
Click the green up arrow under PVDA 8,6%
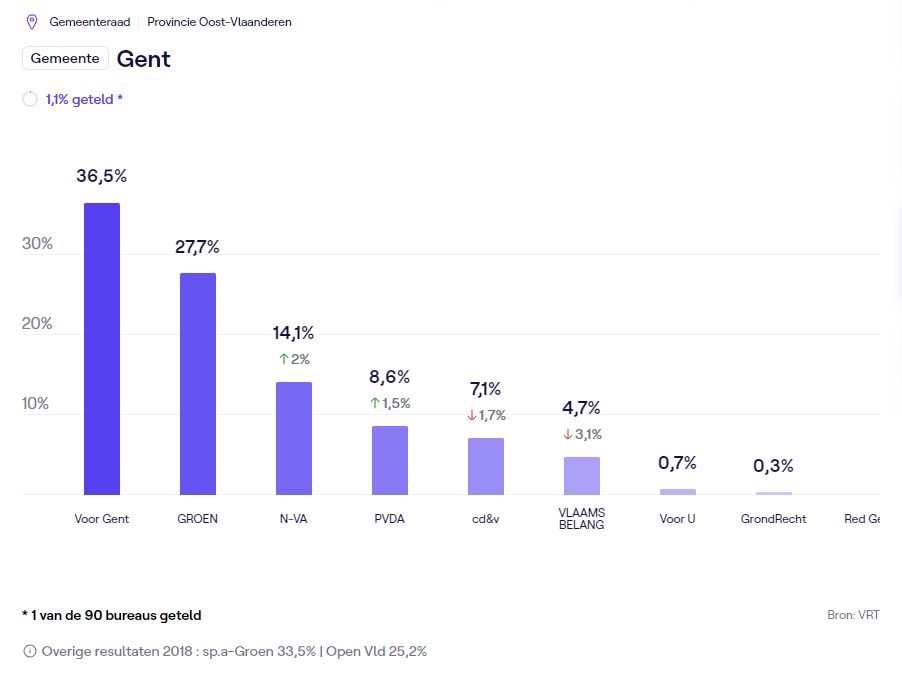[375, 403]
